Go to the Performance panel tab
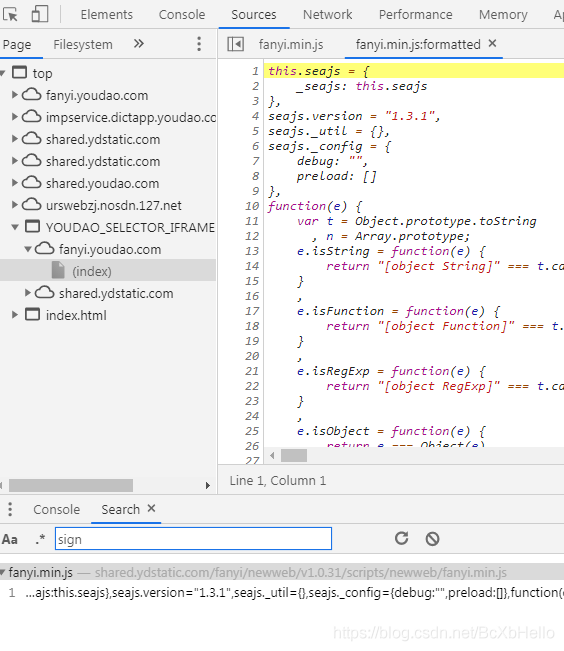 (x=416, y=15)
